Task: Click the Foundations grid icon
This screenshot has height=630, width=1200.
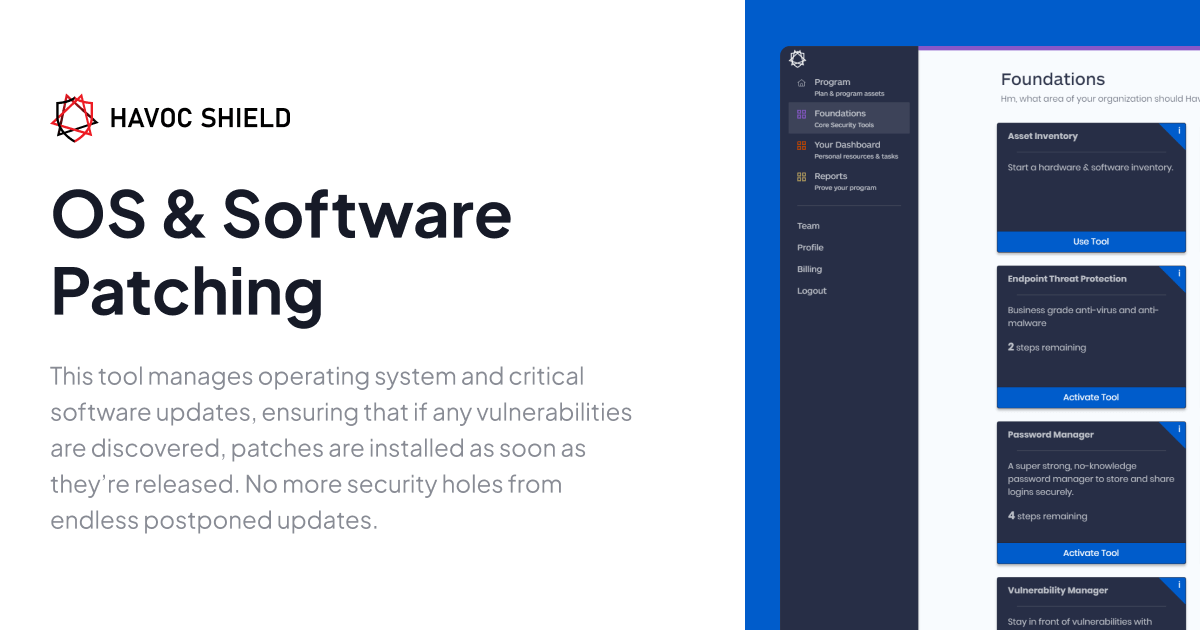Action: coord(799,114)
